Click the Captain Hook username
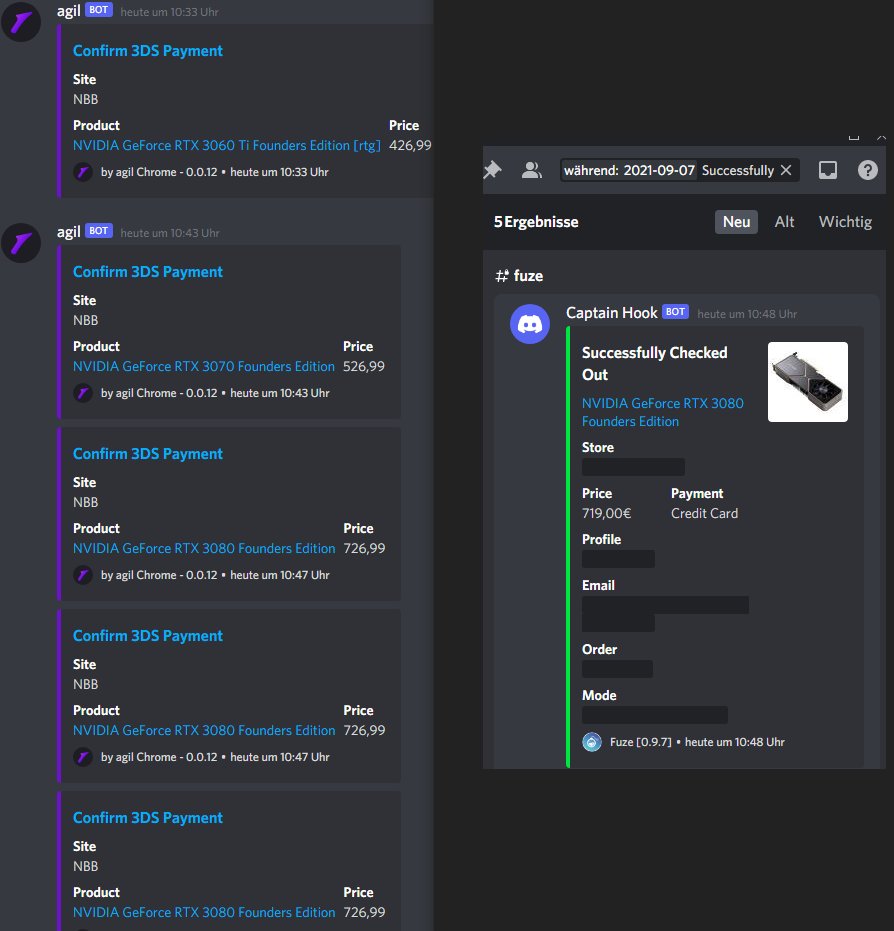Screen dimensions: 894x931 pyautogui.click(x=611, y=313)
